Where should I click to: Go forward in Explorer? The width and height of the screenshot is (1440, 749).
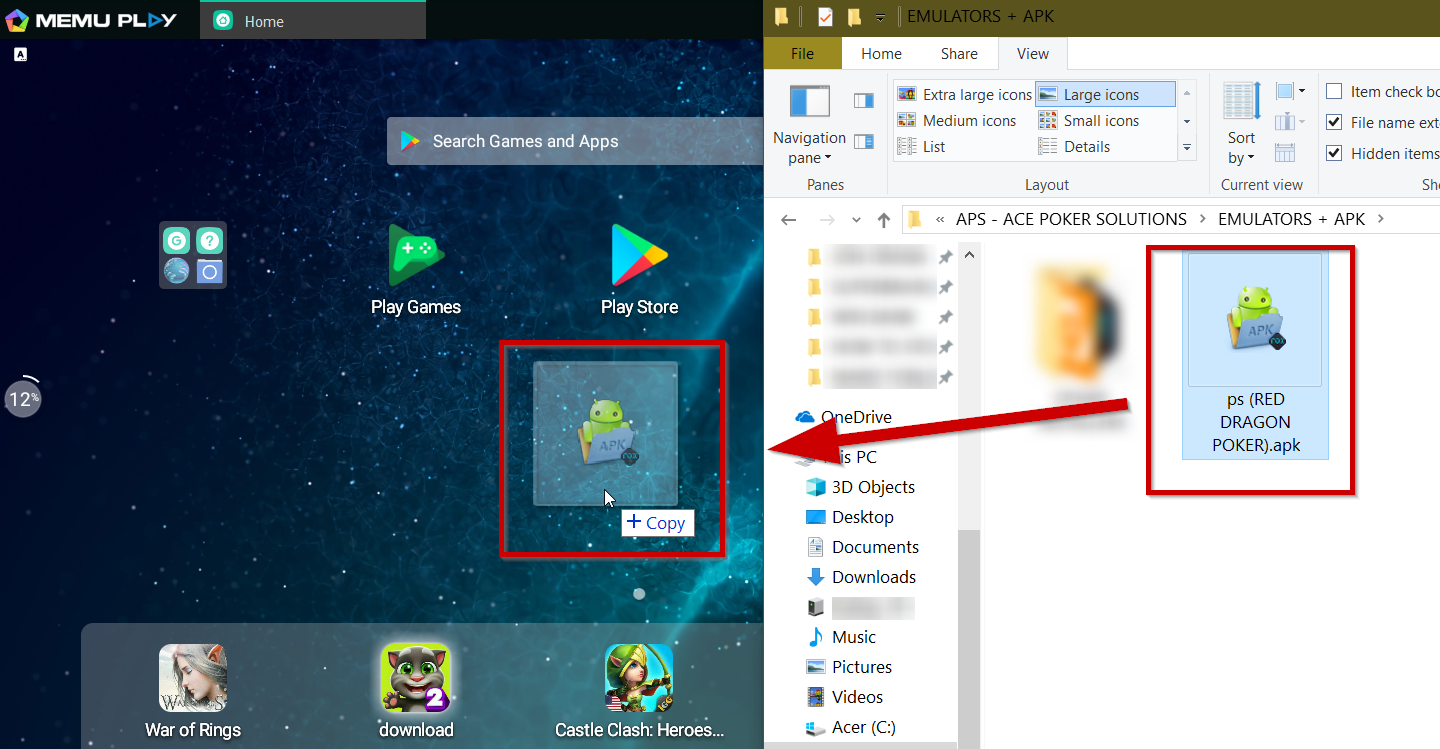click(x=826, y=219)
